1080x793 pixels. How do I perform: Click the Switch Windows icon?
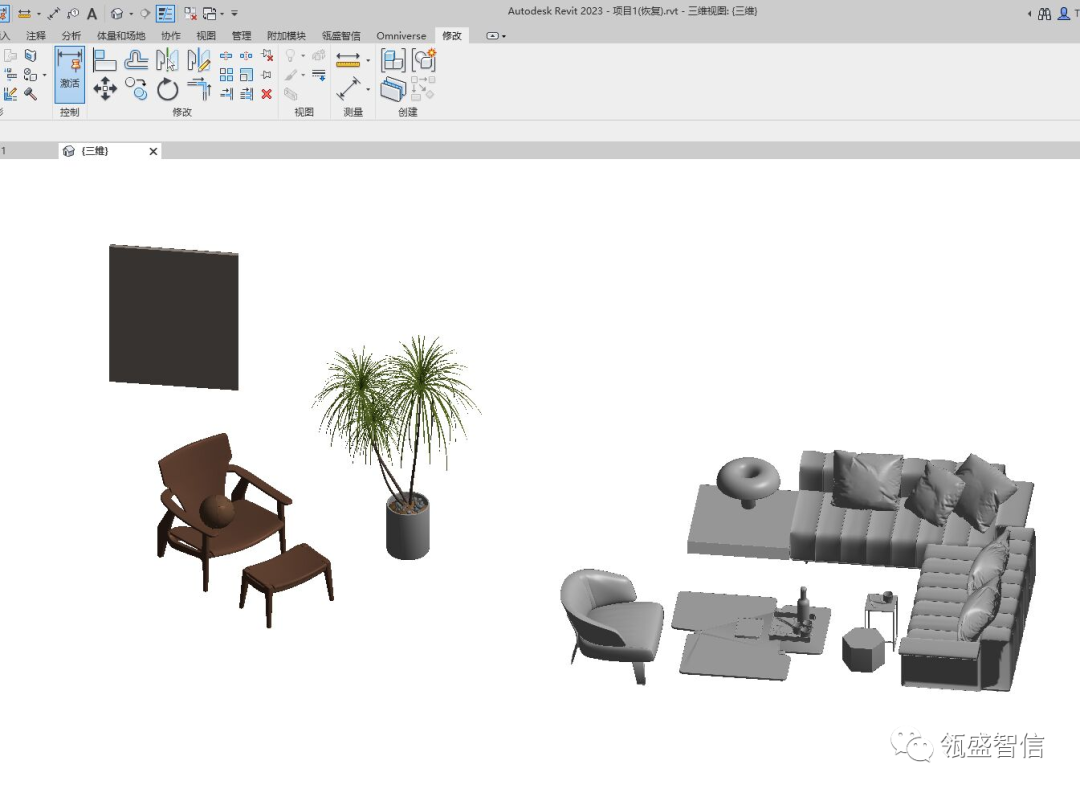tap(209, 13)
